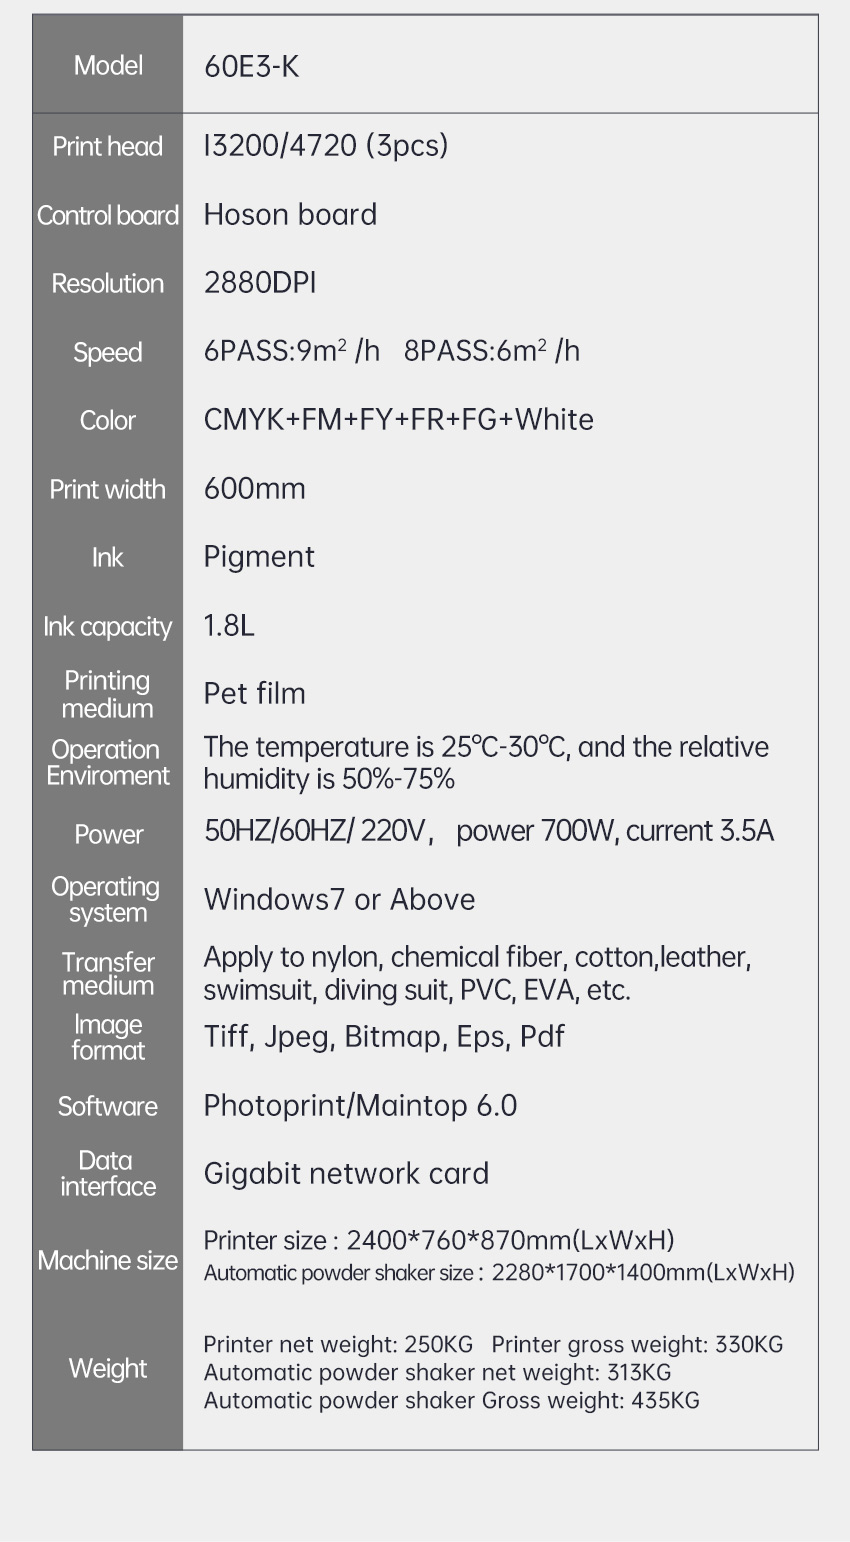Click the Printer size dimensions line
This screenshot has width=850, height=1542.
[x=439, y=1241]
